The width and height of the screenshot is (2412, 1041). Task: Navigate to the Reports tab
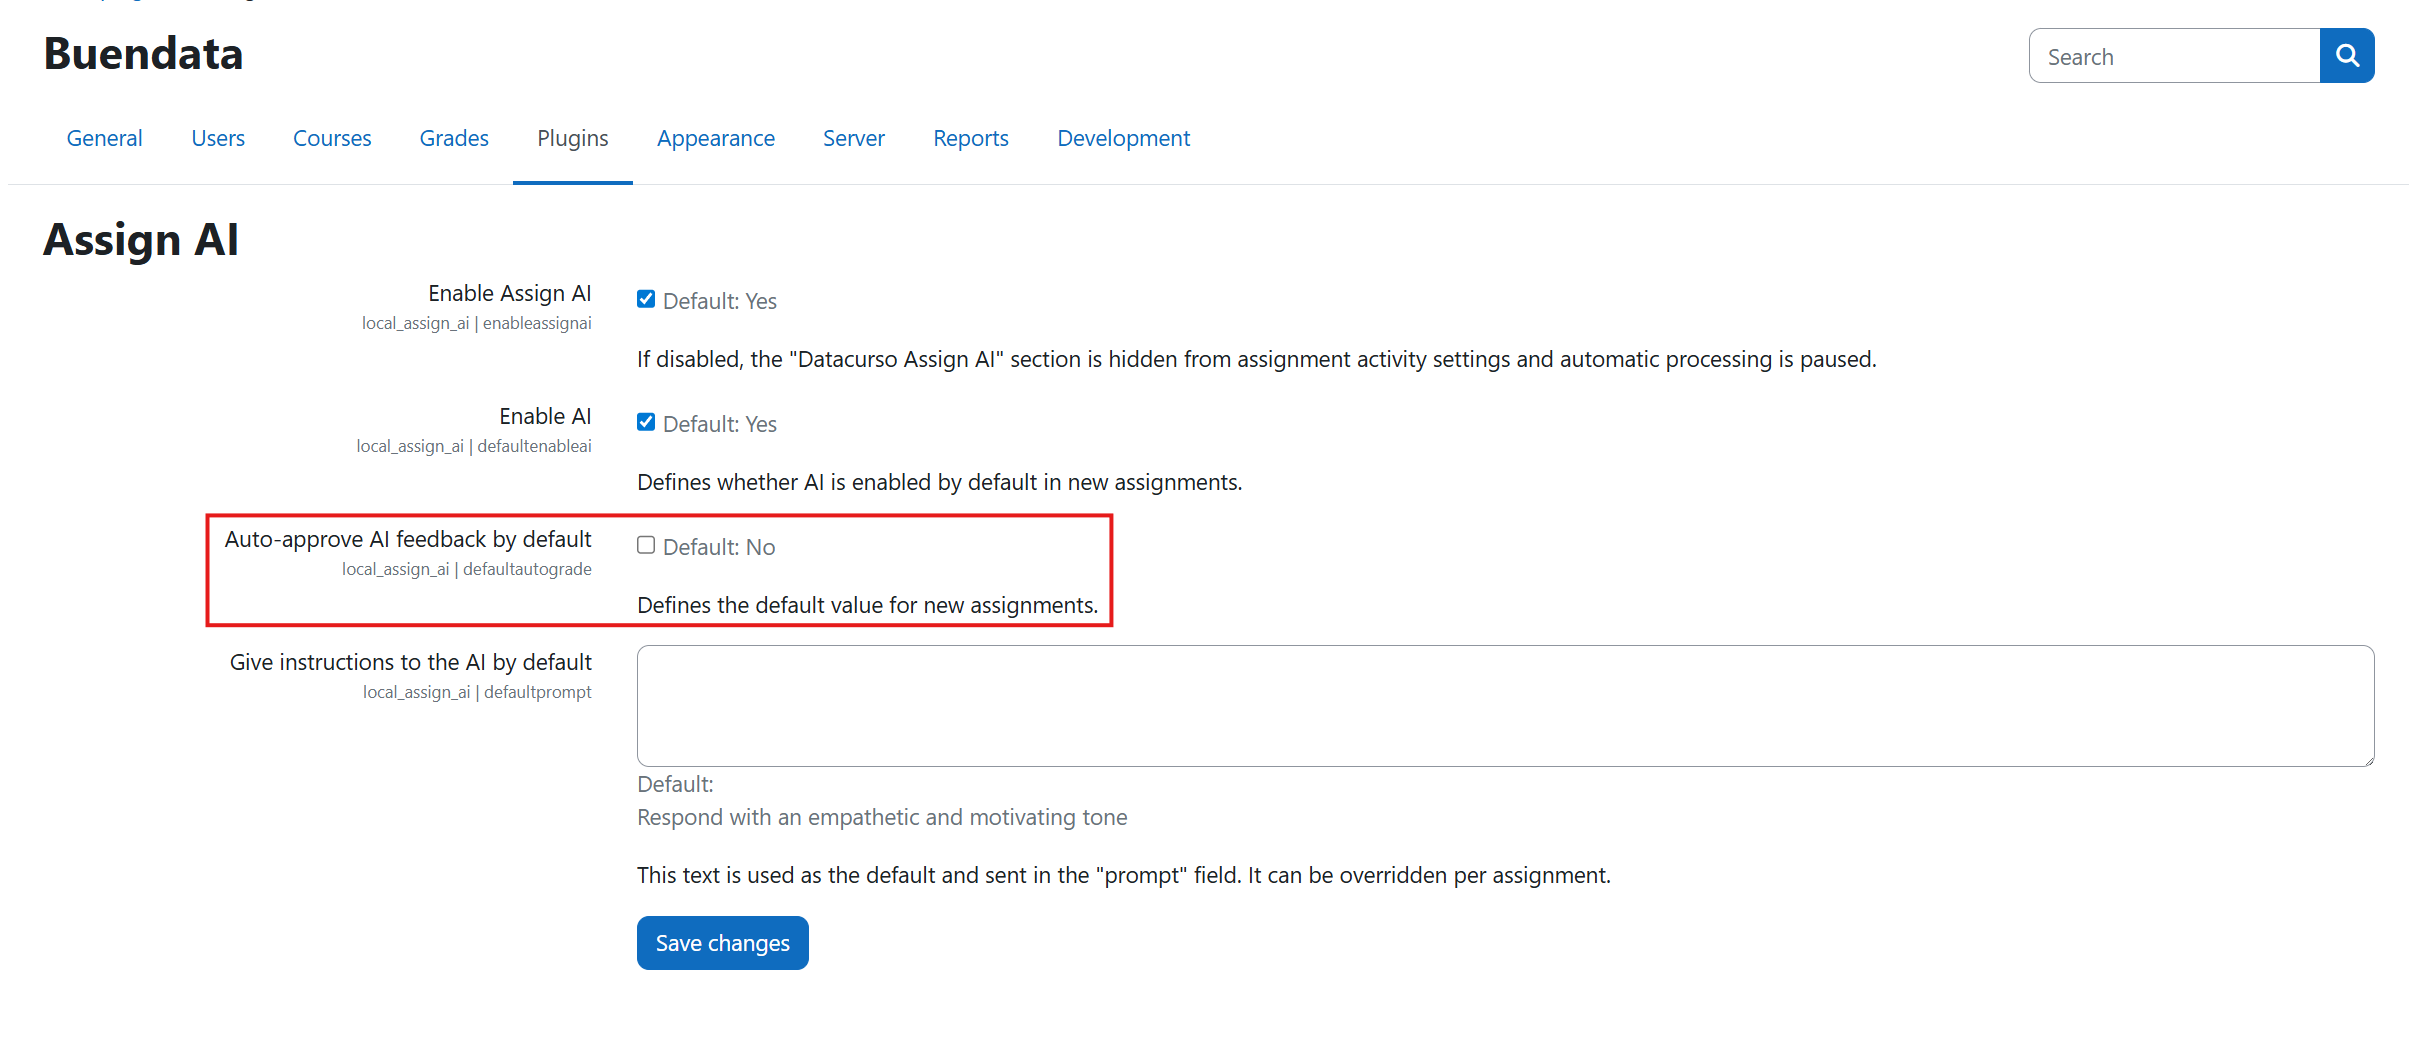pos(970,138)
